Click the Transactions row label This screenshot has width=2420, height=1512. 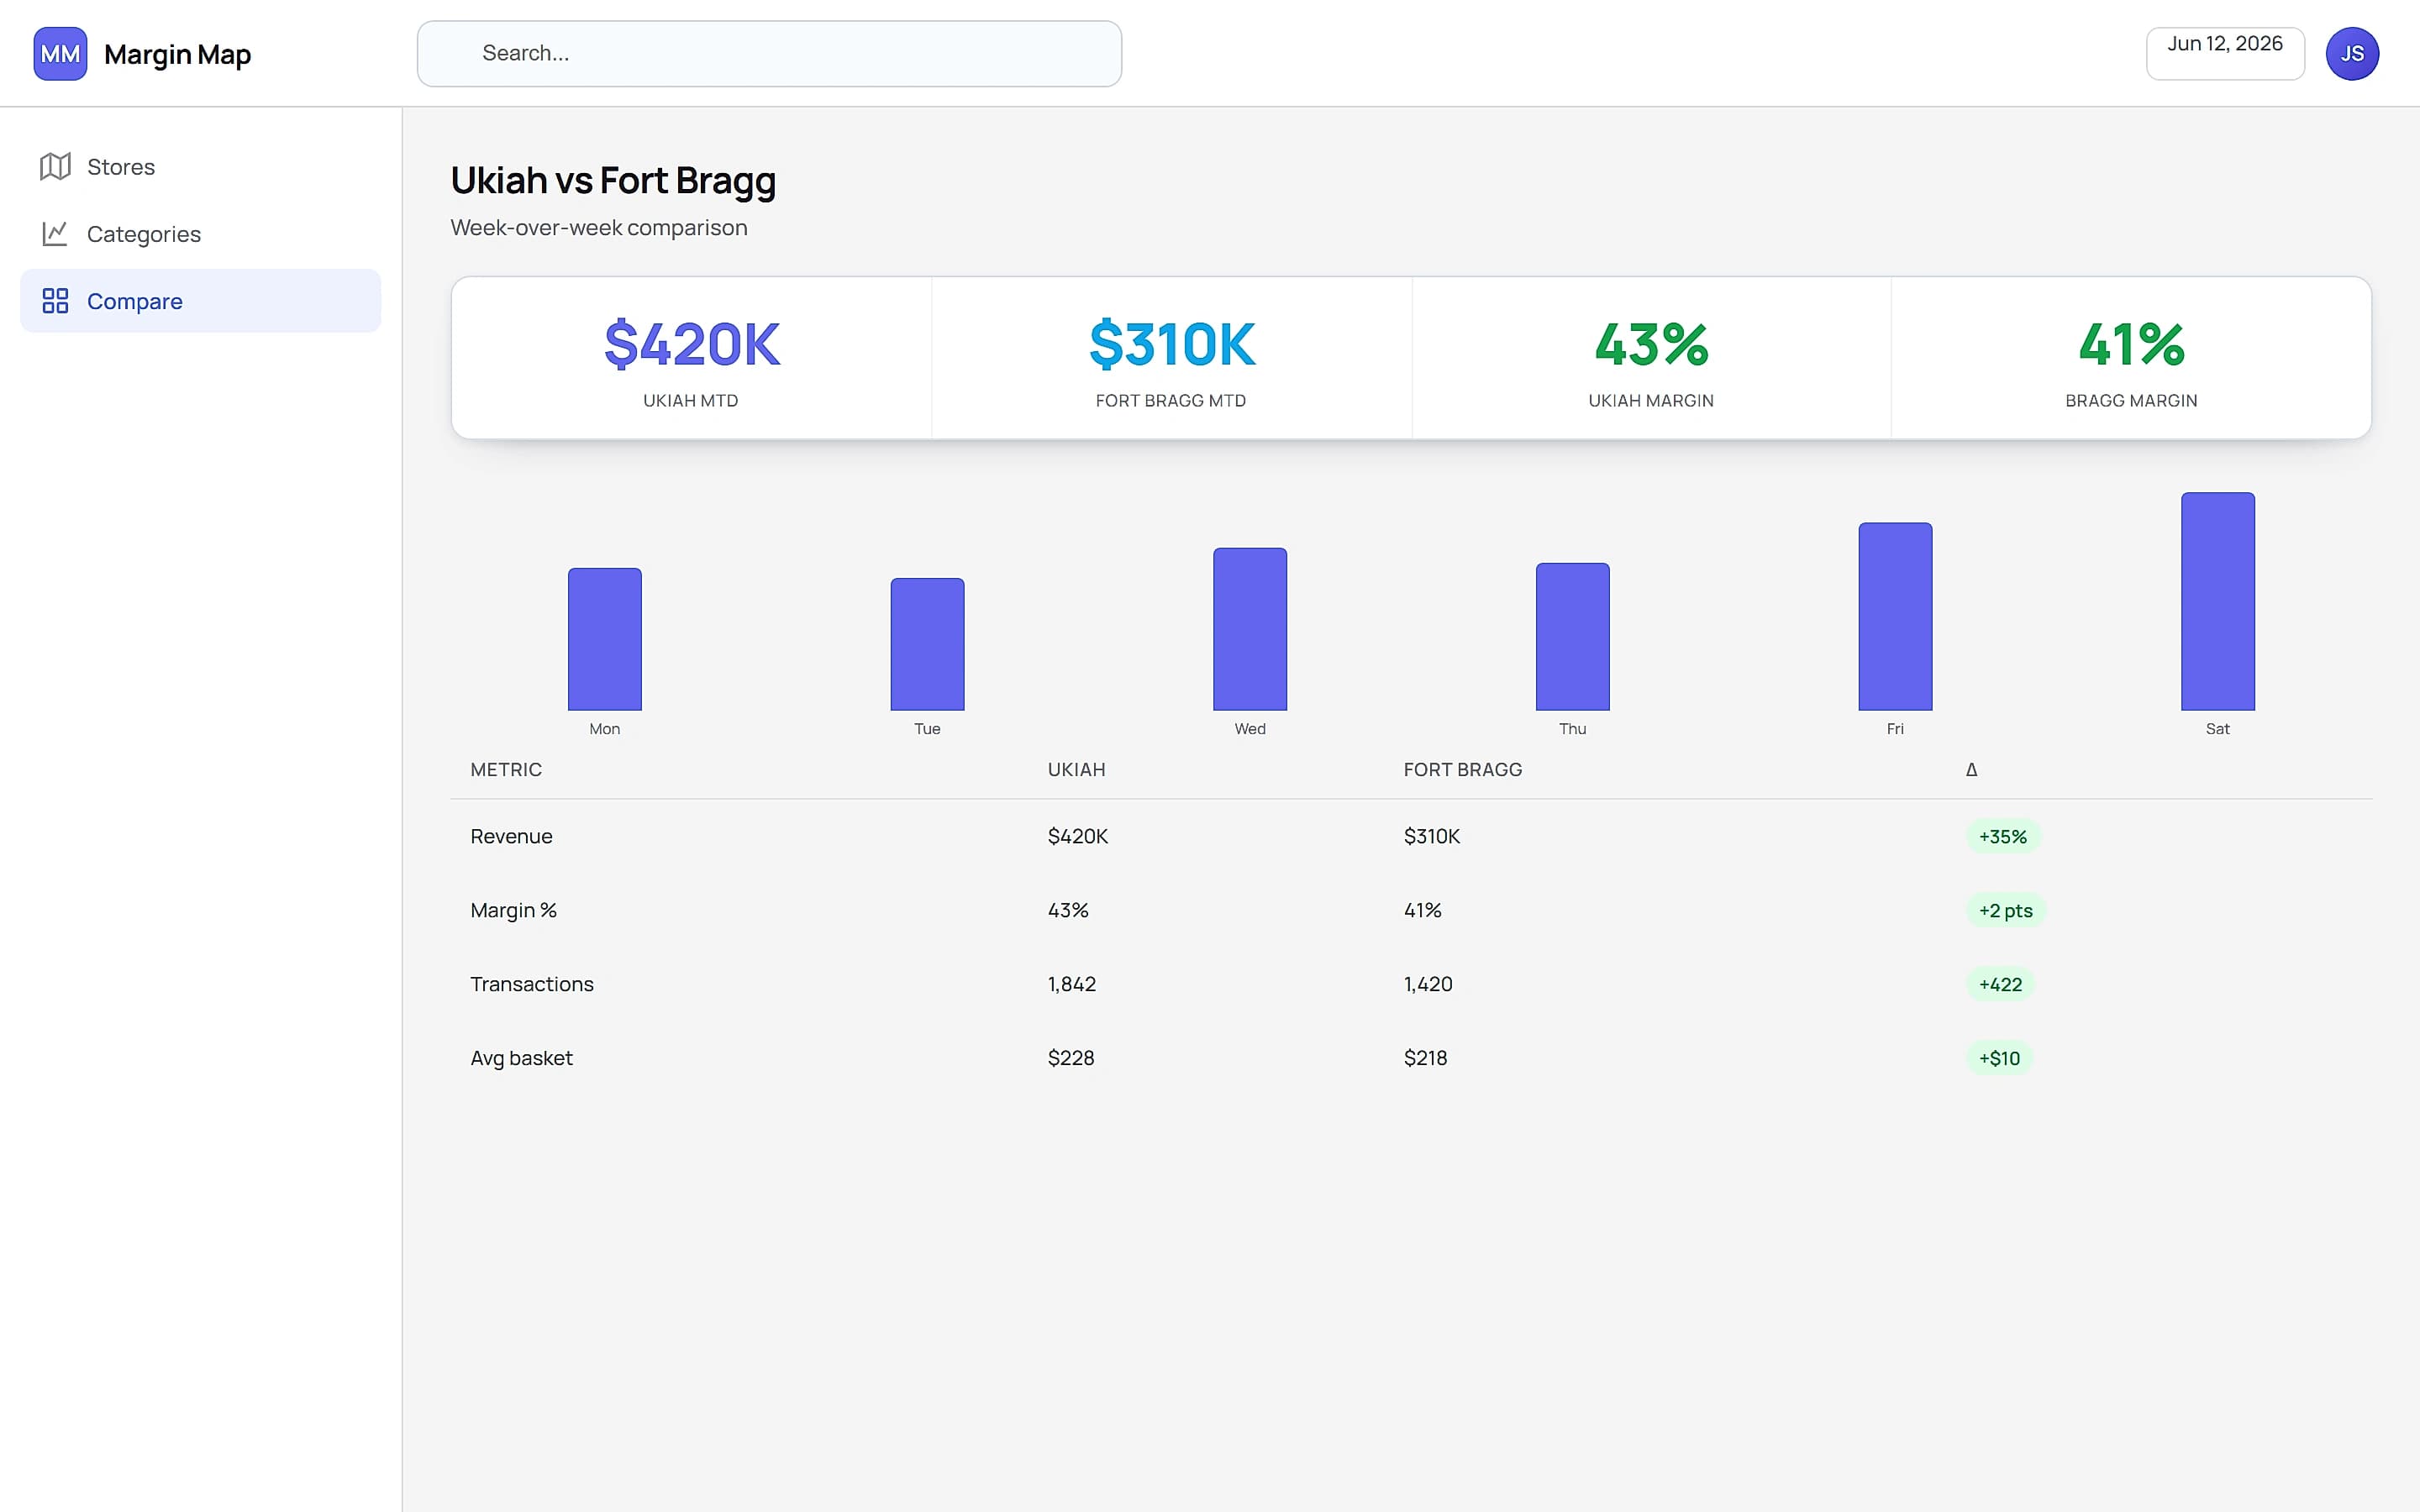(x=532, y=984)
